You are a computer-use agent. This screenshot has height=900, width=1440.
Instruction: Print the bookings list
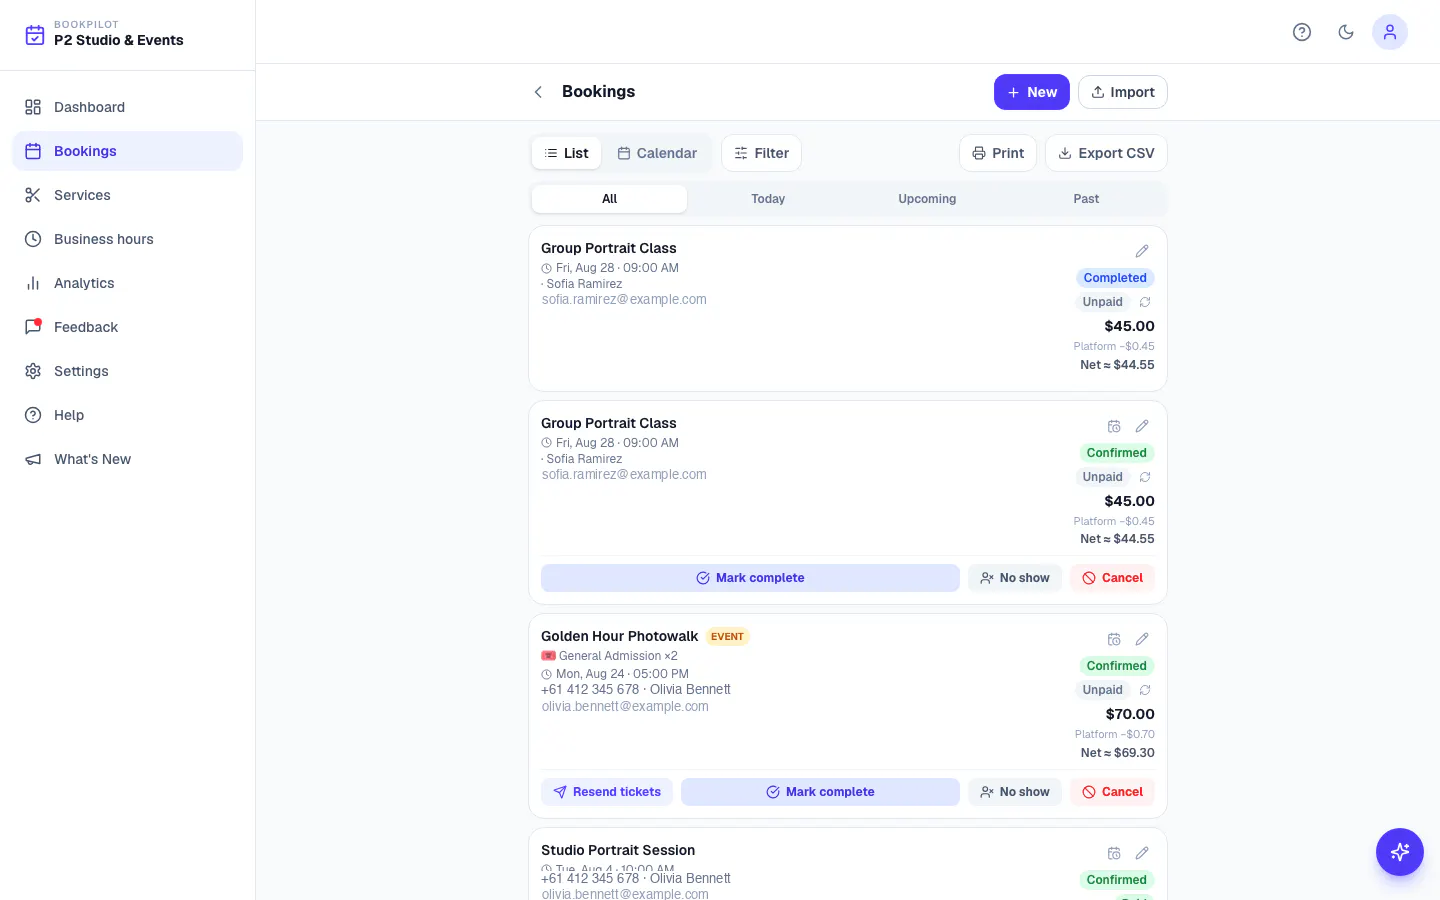pyautogui.click(x=998, y=153)
